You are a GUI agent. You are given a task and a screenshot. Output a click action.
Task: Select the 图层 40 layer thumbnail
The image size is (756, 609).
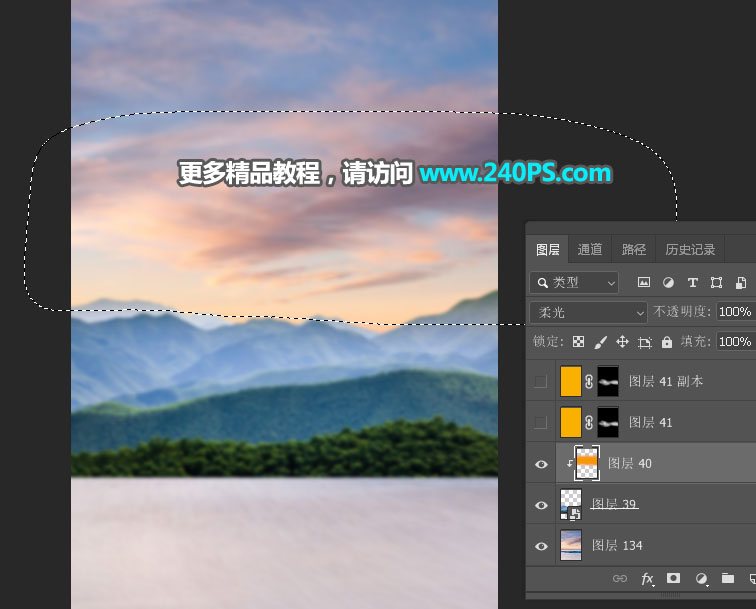587,463
